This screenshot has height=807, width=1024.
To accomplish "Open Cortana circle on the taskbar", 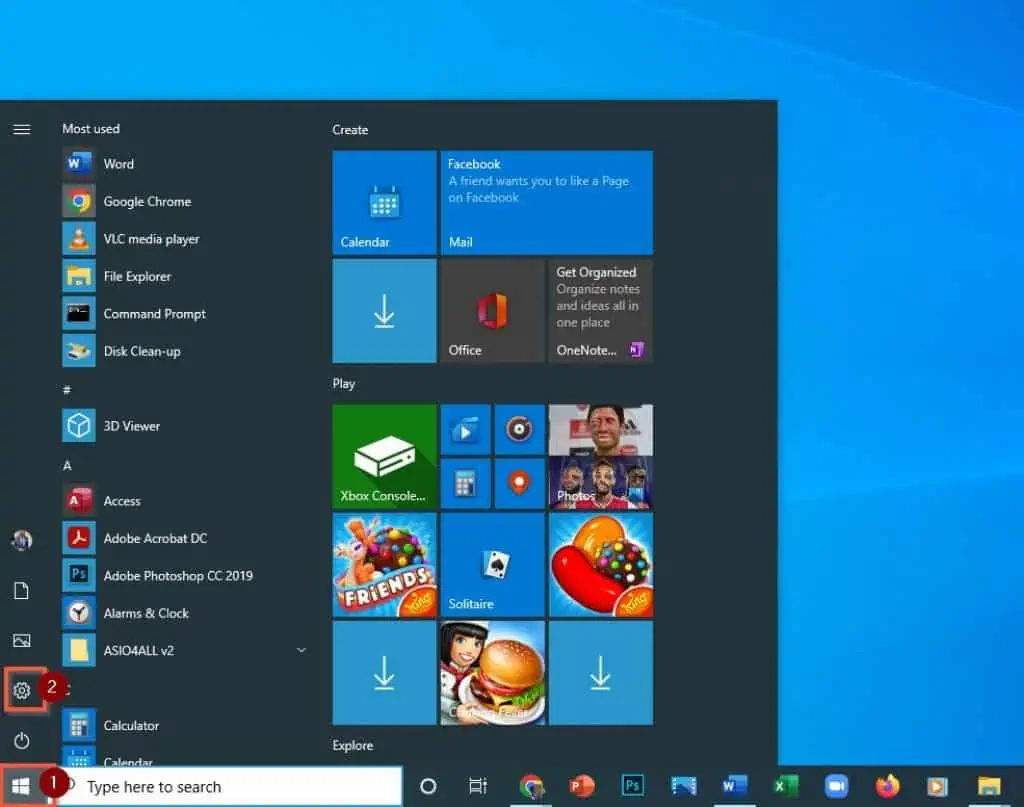I will [x=428, y=786].
